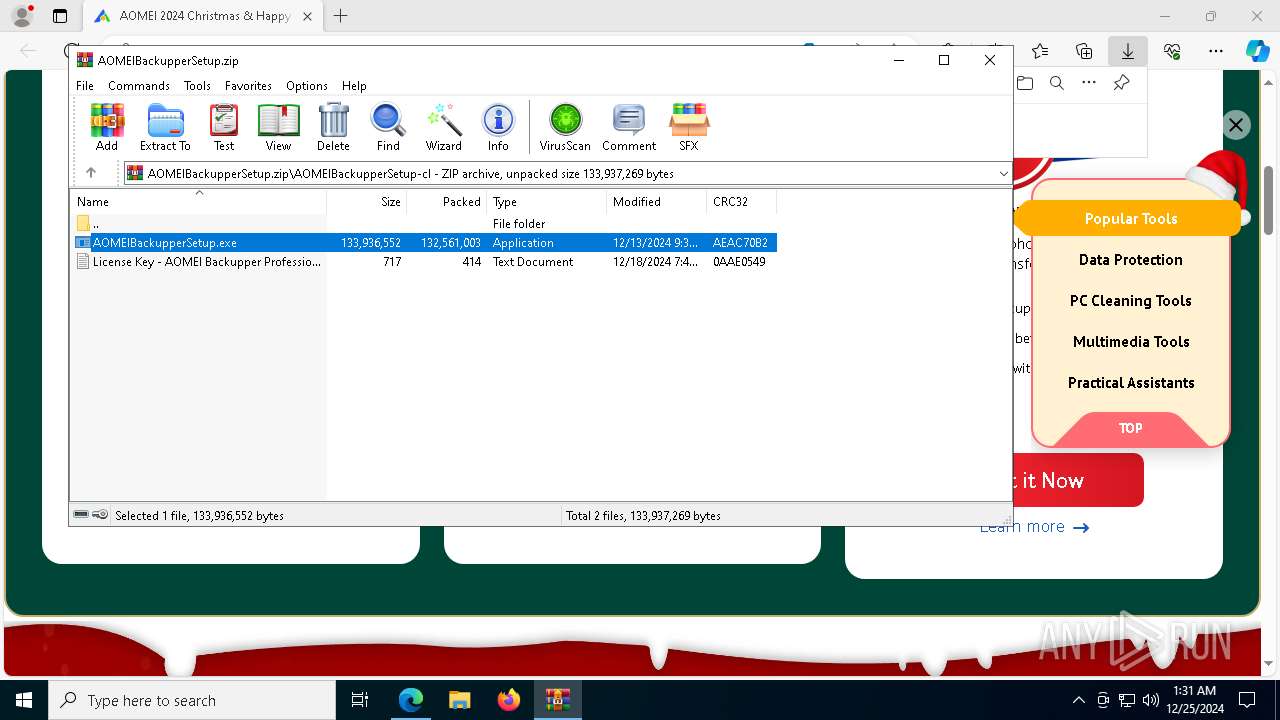Viewport: 1280px width, 720px height.
Task: Click the taskbar search box
Action: point(192,700)
